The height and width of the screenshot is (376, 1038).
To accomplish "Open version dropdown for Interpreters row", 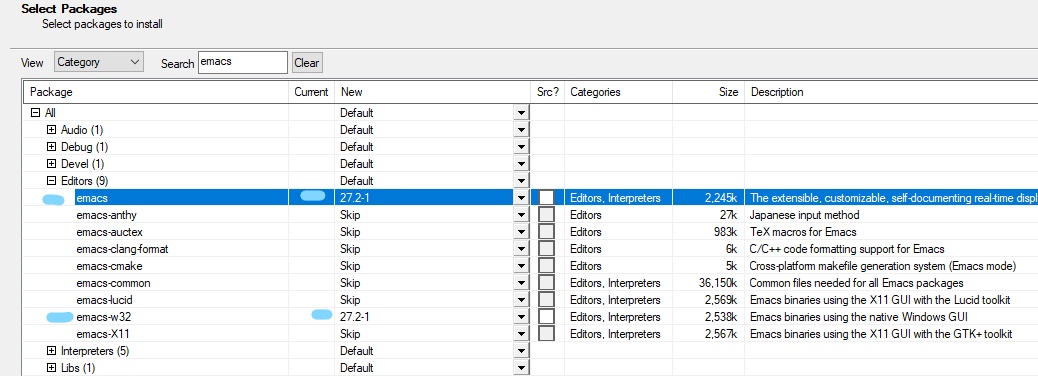I will [x=522, y=351].
